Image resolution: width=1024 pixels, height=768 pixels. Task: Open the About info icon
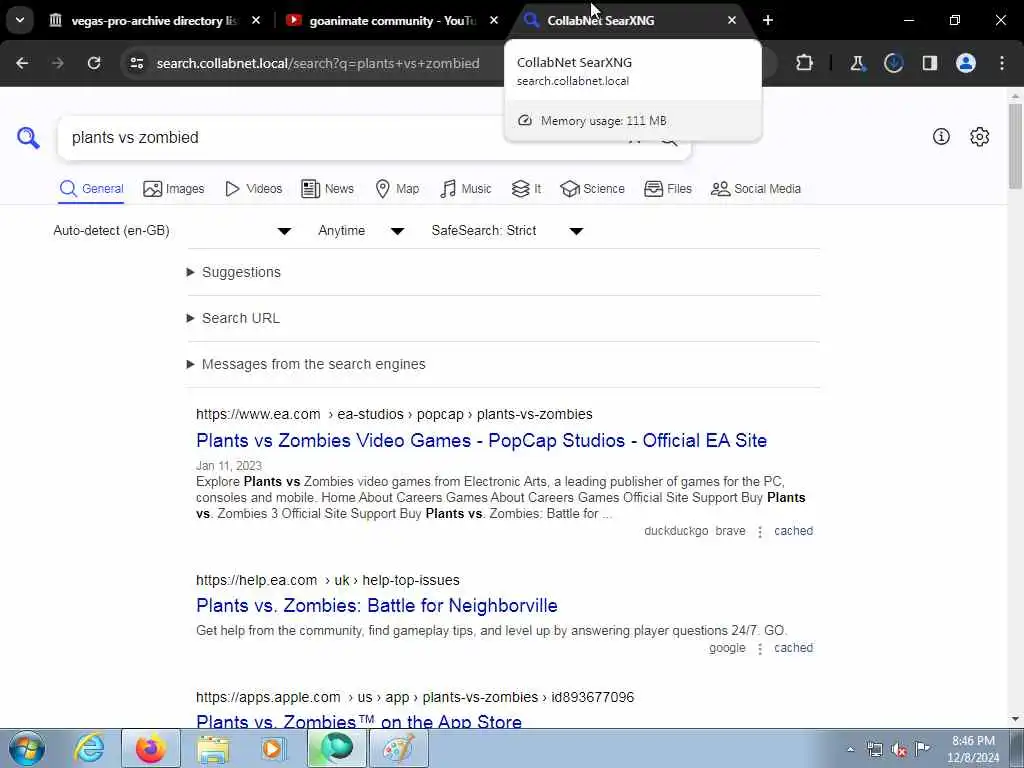point(941,136)
